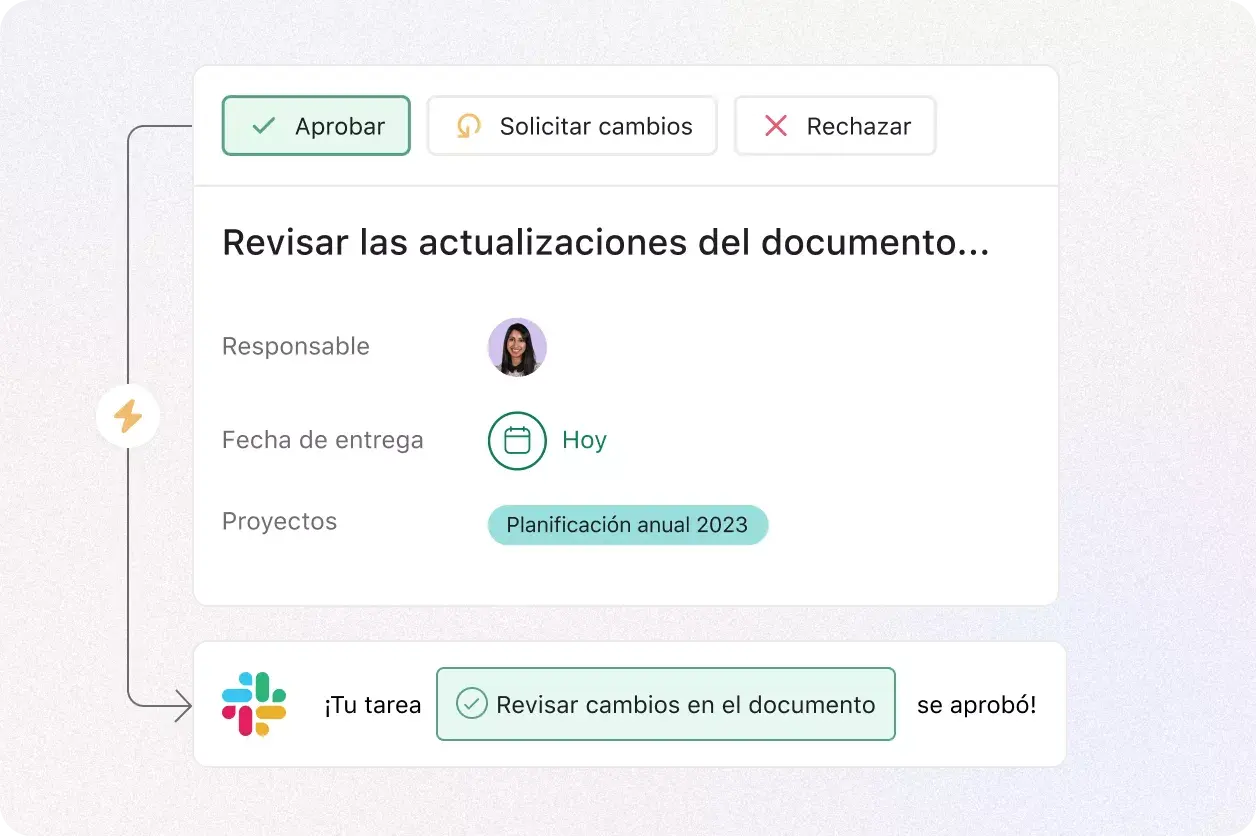Click the check circle beside Revisar cambios

[470, 704]
